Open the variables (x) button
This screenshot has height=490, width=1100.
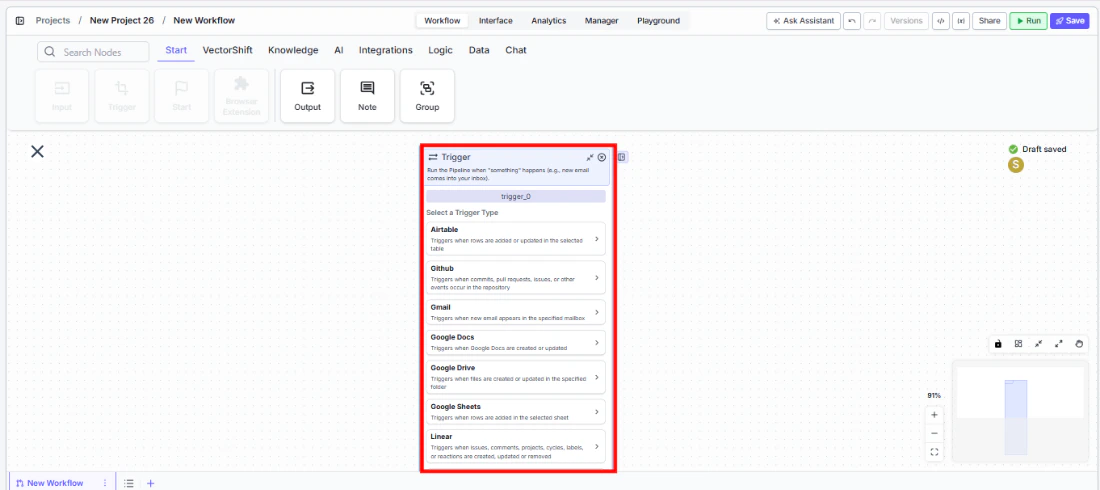(960, 21)
